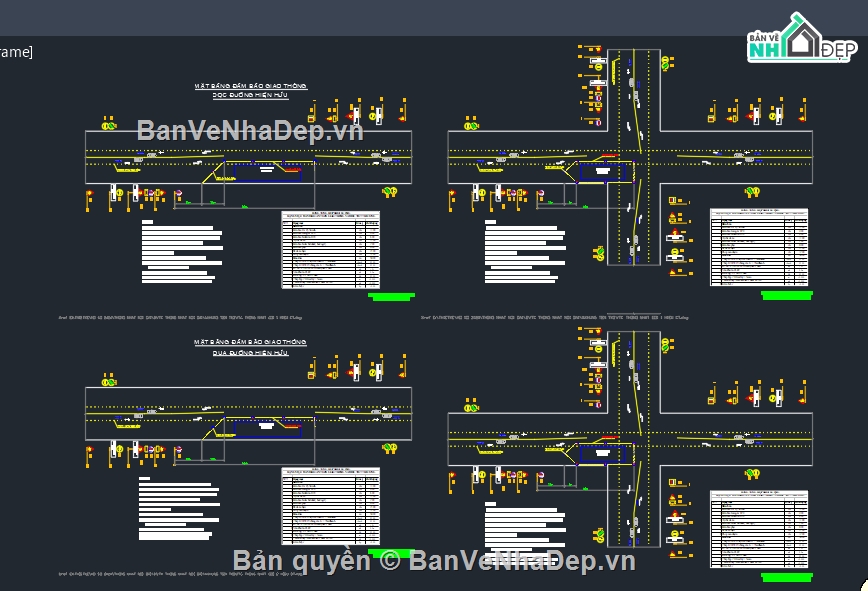Select the white notes block under the DỌC ĐƯỜNG road plan

182,252
